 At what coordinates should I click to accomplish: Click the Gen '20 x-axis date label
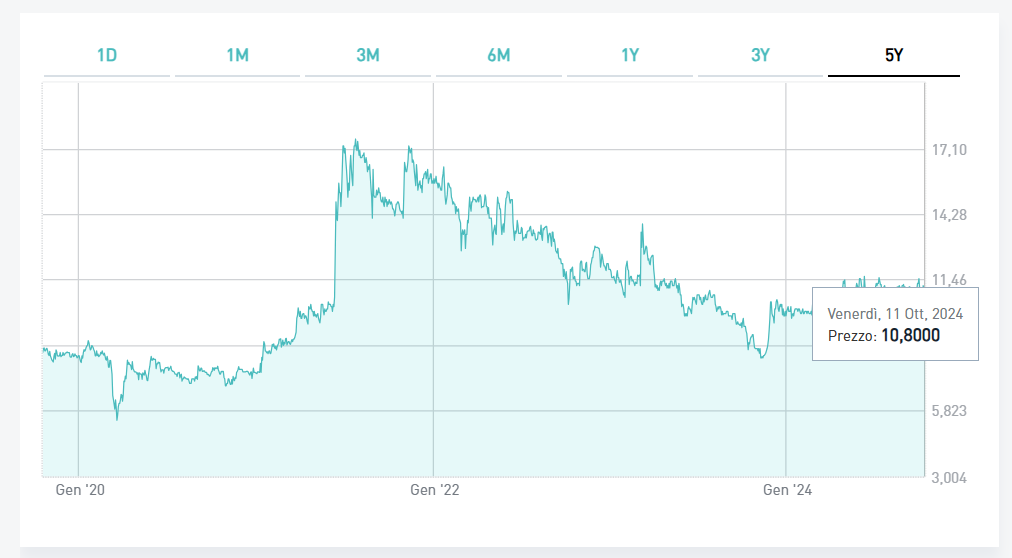79,490
